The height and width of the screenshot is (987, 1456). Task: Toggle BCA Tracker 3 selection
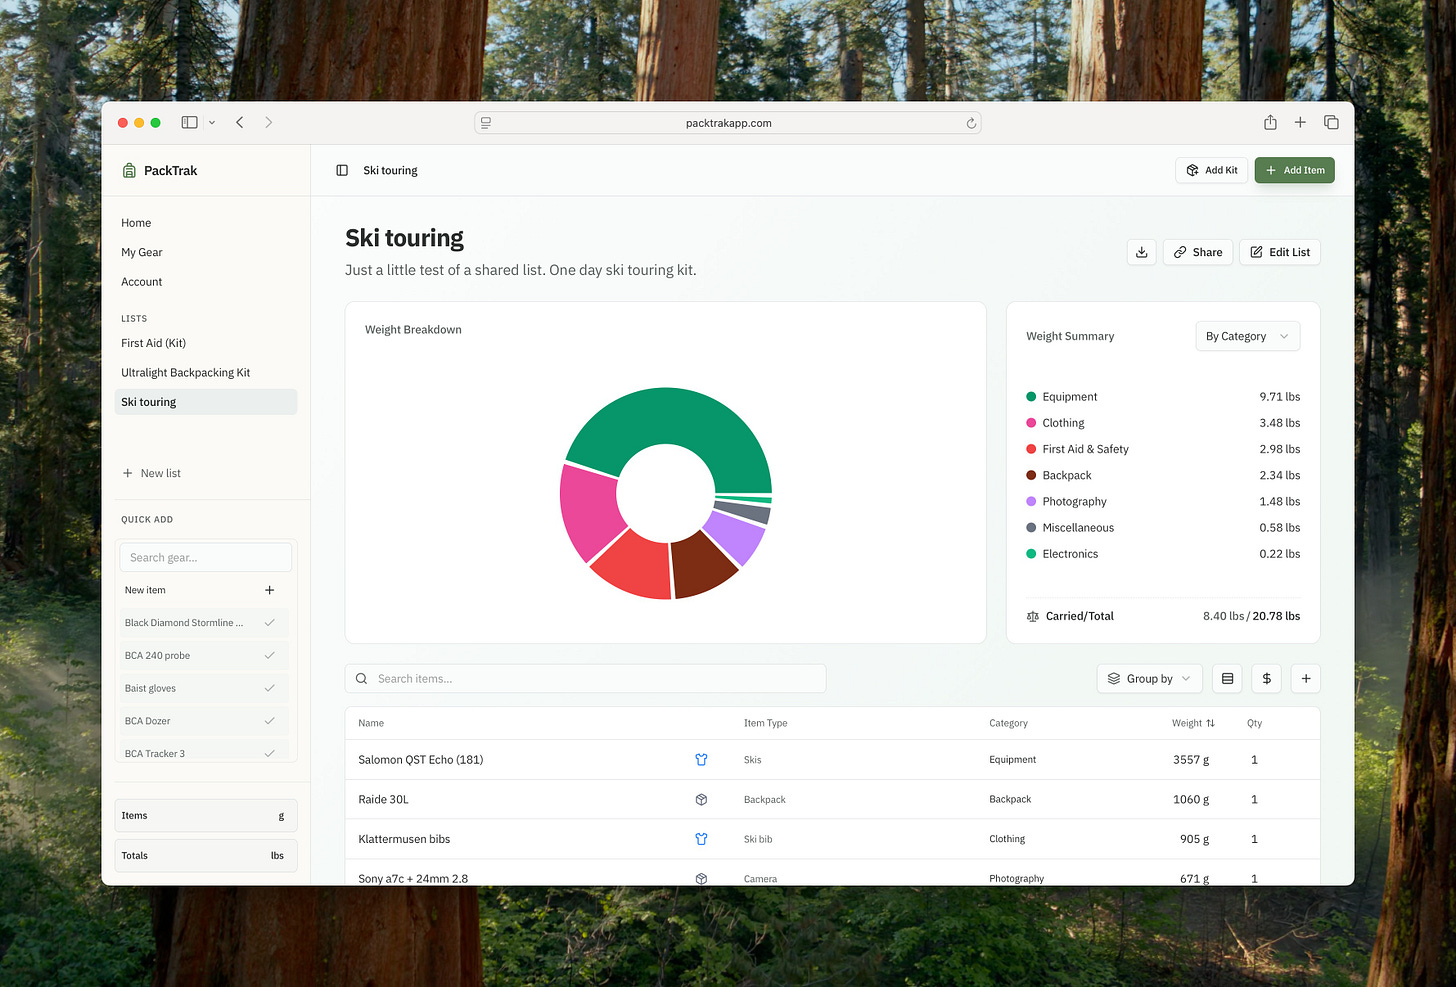pos(269,753)
